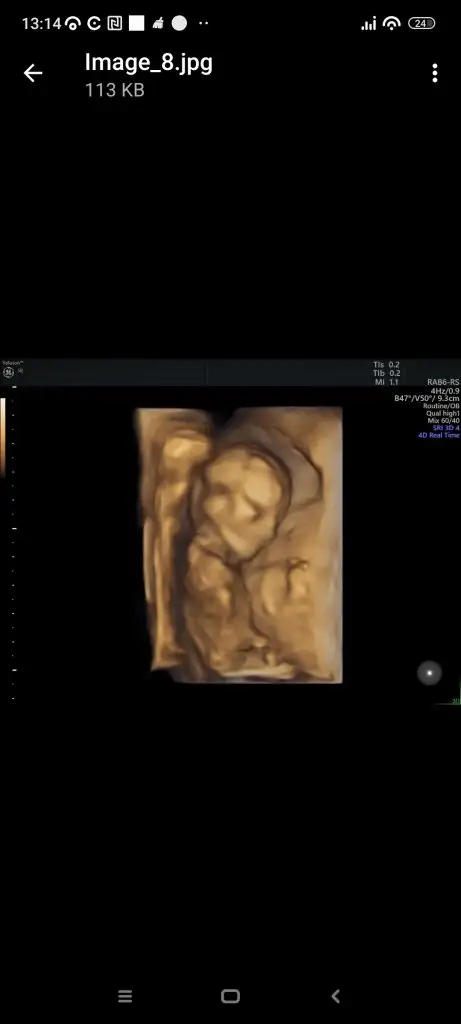Viewport: 461px width, 1024px height.
Task: Tap the 4Hz/0.9 frame rate value
Action: click(x=445, y=391)
